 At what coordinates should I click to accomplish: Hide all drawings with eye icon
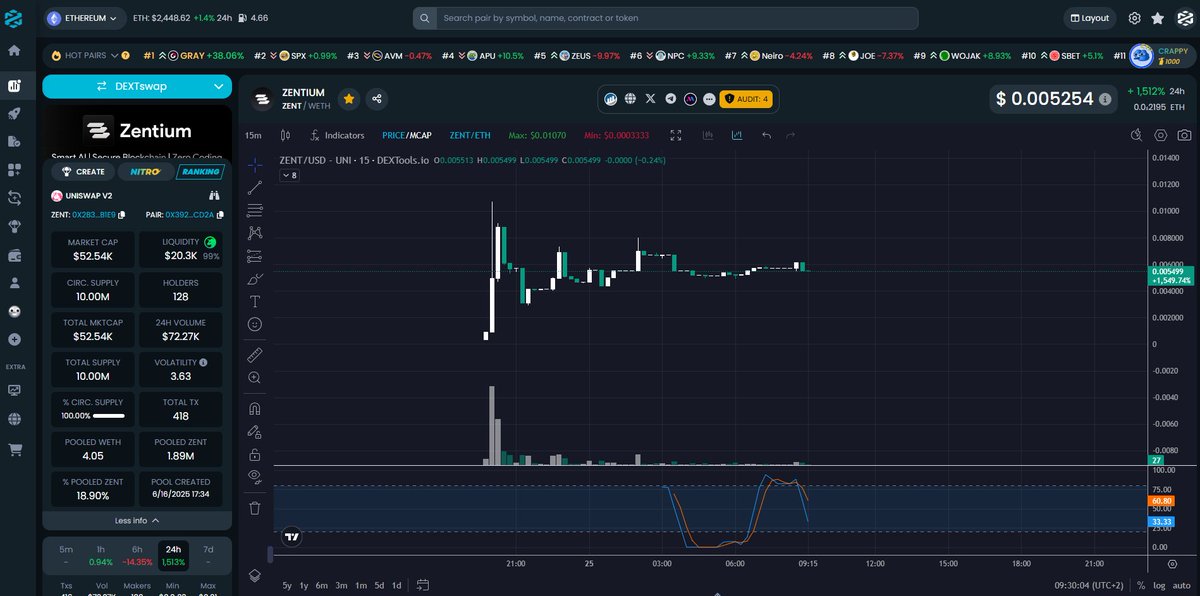click(255, 477)
